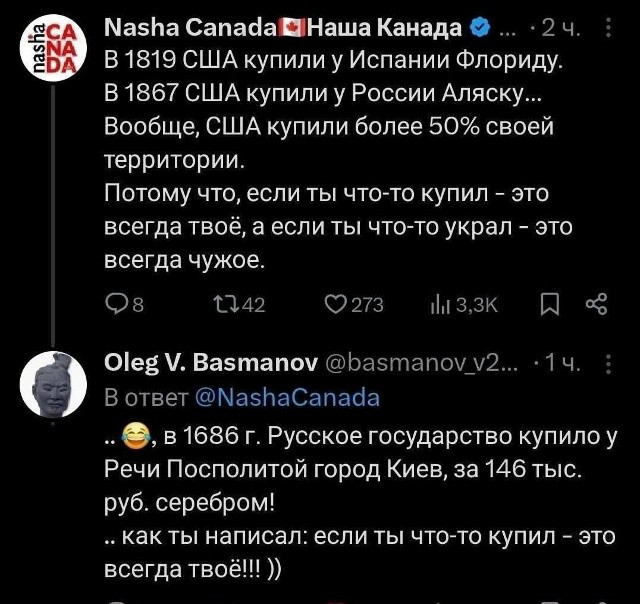Follow the @NashaCanada mention link
This screenshot has height=604, width=640.
(x=287, y=396)
